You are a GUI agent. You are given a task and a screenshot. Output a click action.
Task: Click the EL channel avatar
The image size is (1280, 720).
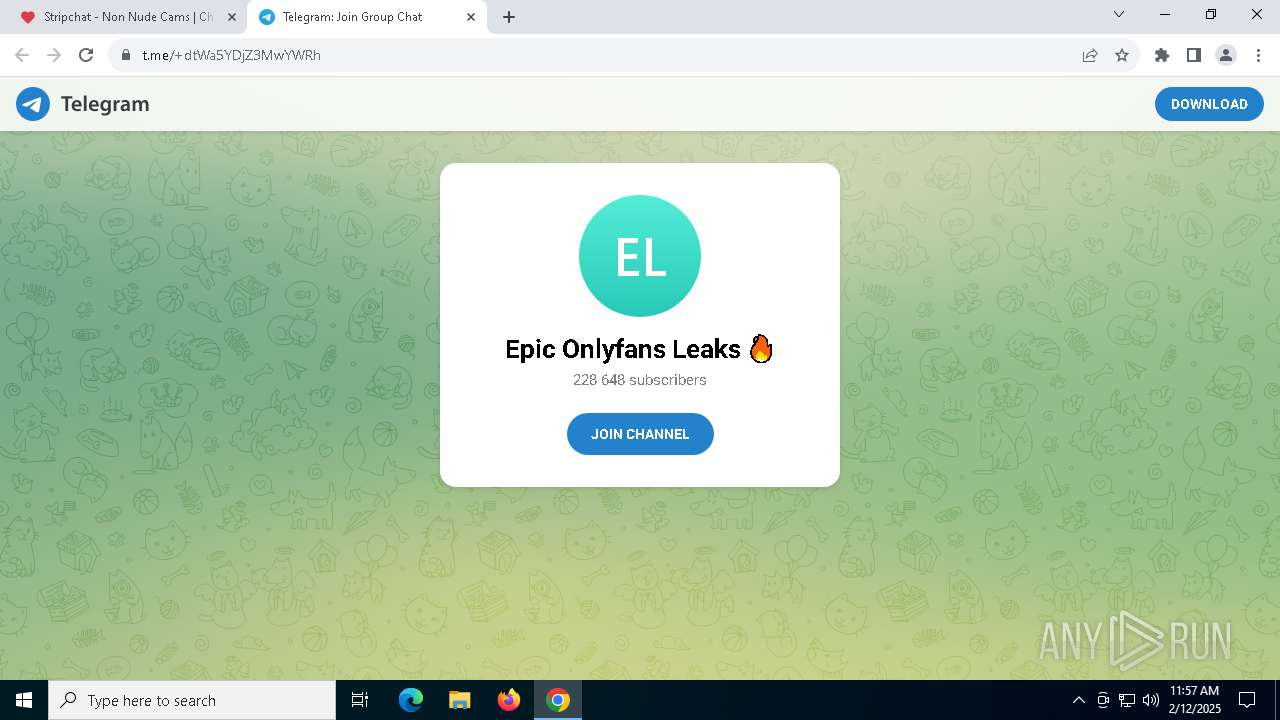(x=640, y=256)
